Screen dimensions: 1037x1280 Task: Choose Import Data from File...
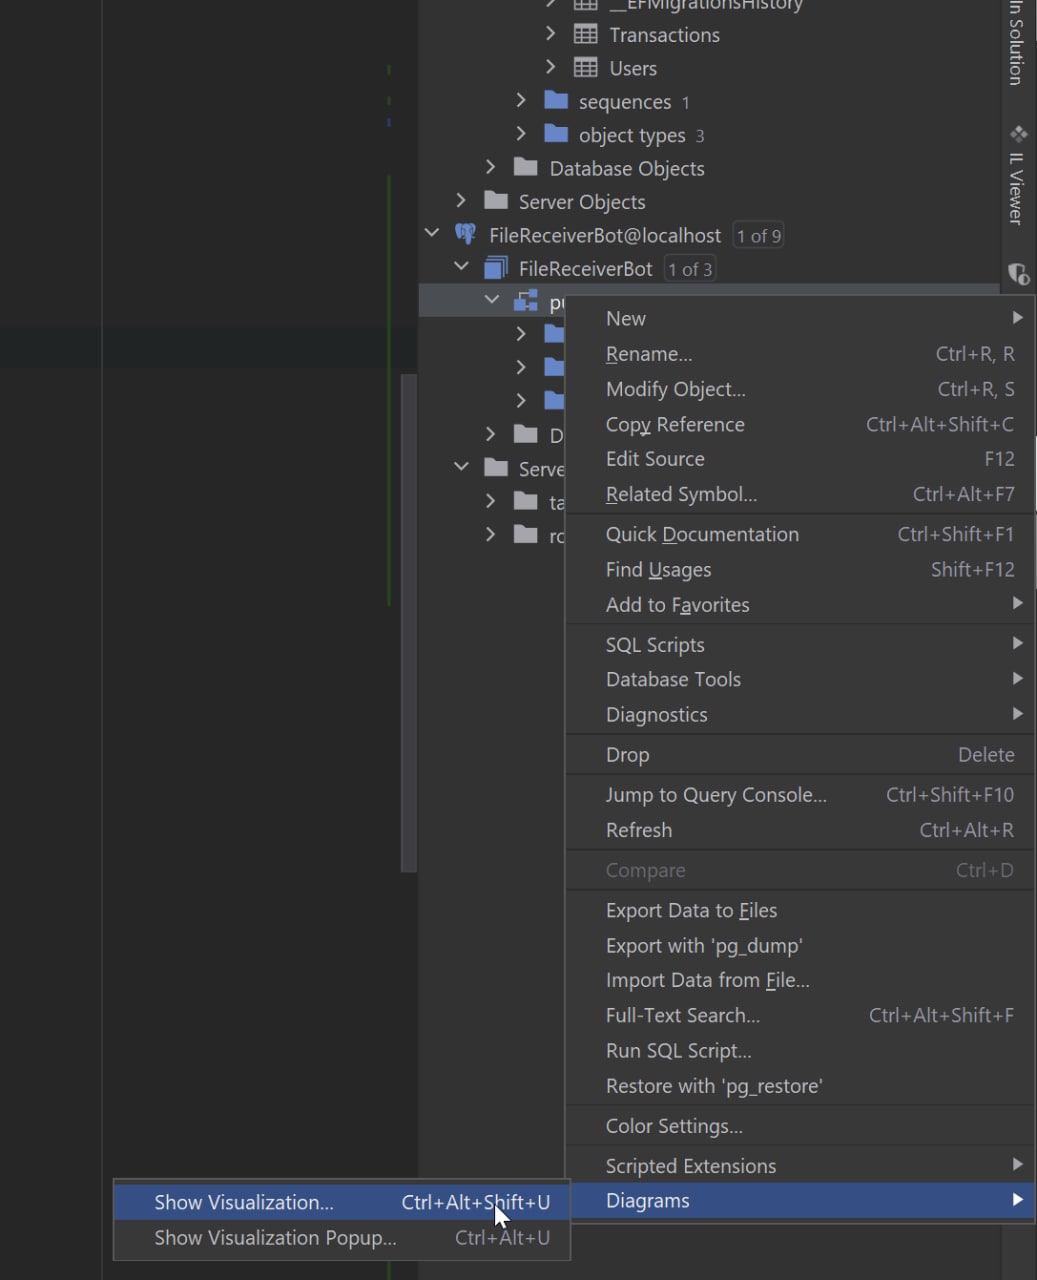pyautogui.click(x=800, y=980)
